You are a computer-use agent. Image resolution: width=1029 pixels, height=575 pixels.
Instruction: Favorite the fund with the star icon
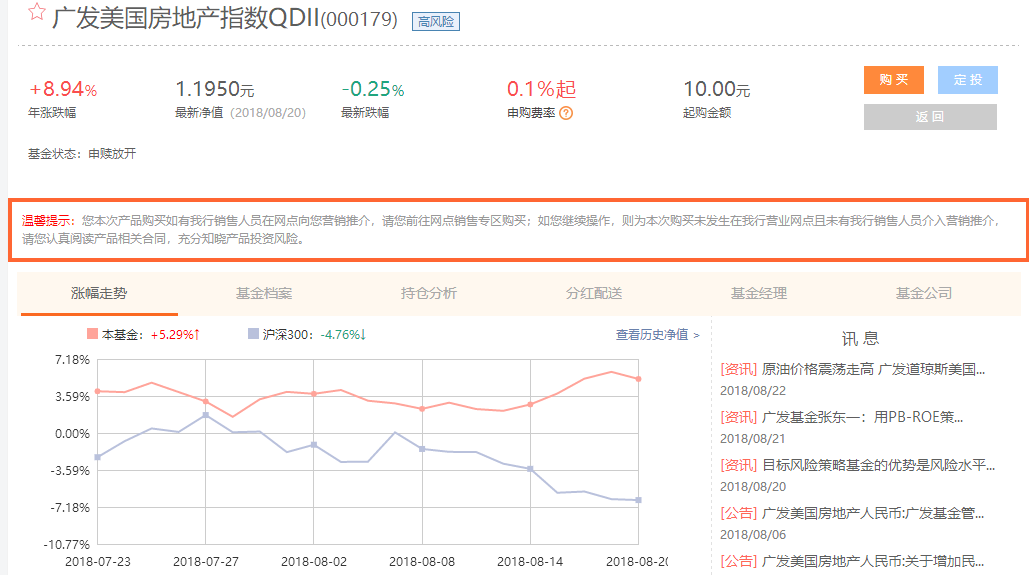[37, 12]
